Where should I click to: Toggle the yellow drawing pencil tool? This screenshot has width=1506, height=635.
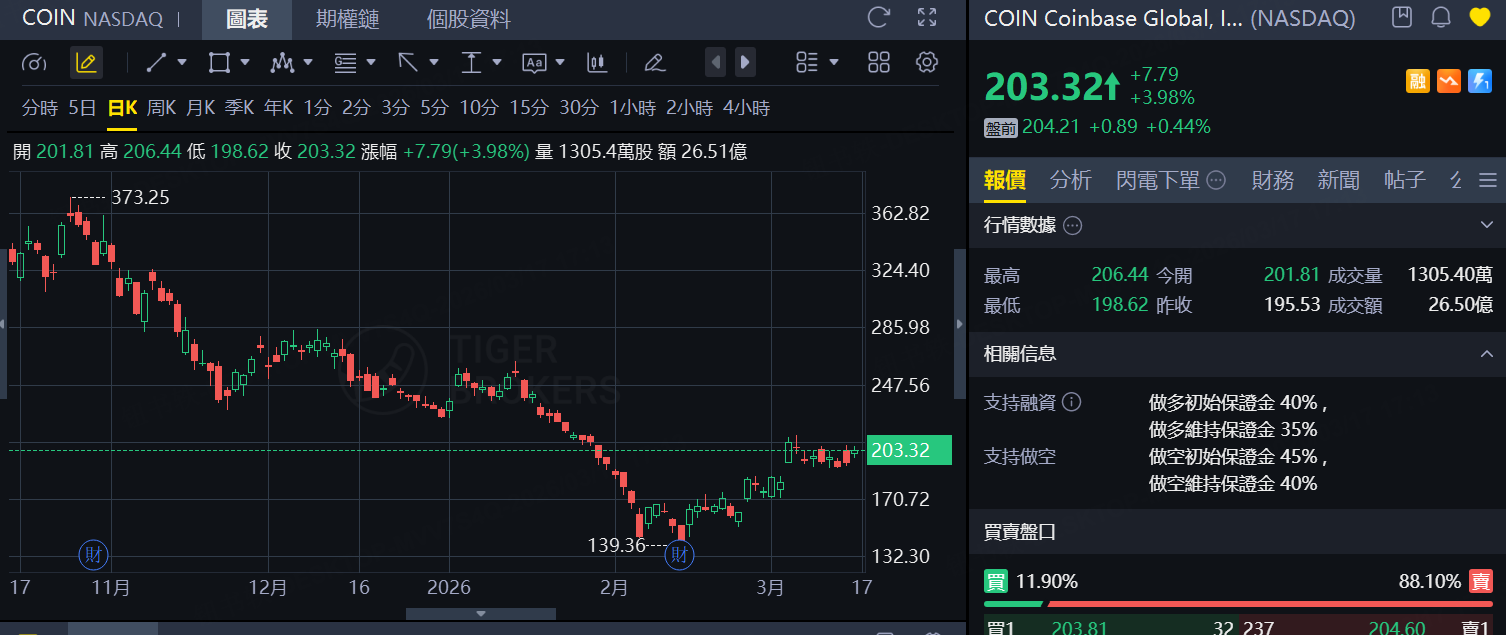click(86, 63)
